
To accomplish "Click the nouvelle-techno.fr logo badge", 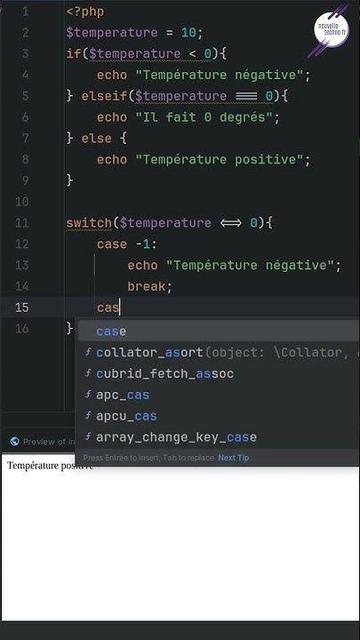I will click(x=331, y=29).
